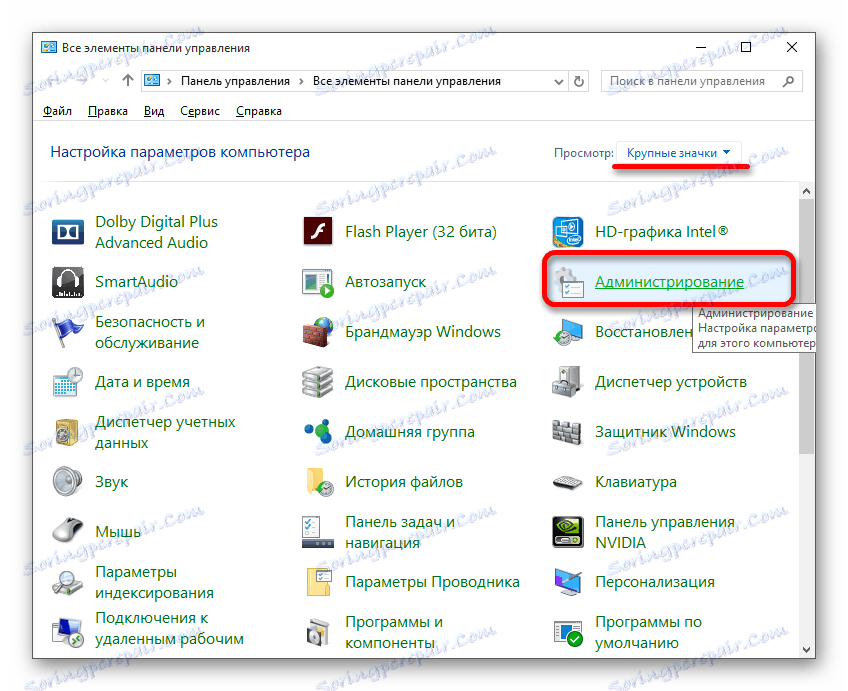Click the Звук speaker icon
The image size is (848, 691).
(x=68, y=482)
